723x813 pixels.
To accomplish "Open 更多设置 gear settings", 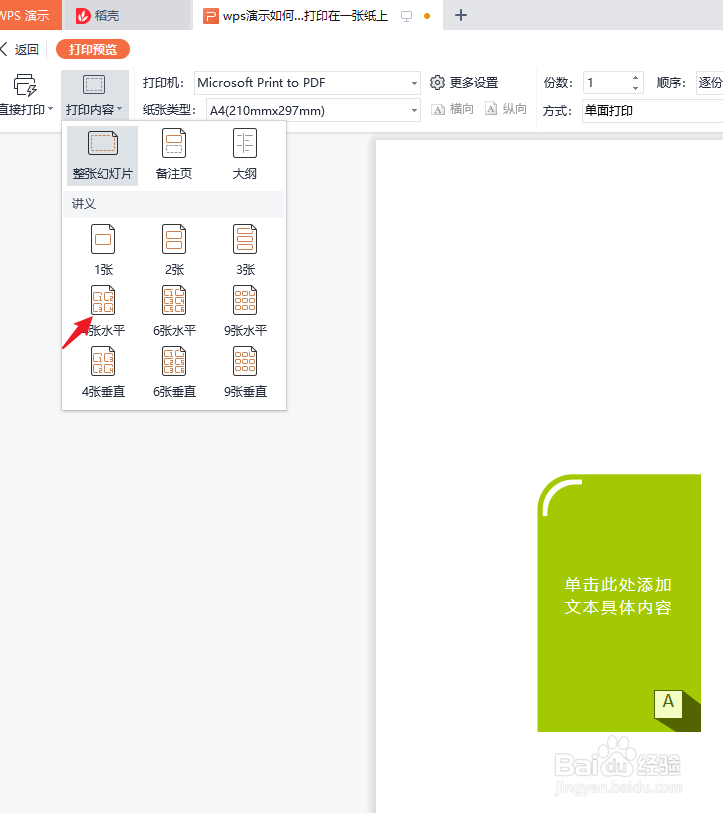I will coord(464,82).
